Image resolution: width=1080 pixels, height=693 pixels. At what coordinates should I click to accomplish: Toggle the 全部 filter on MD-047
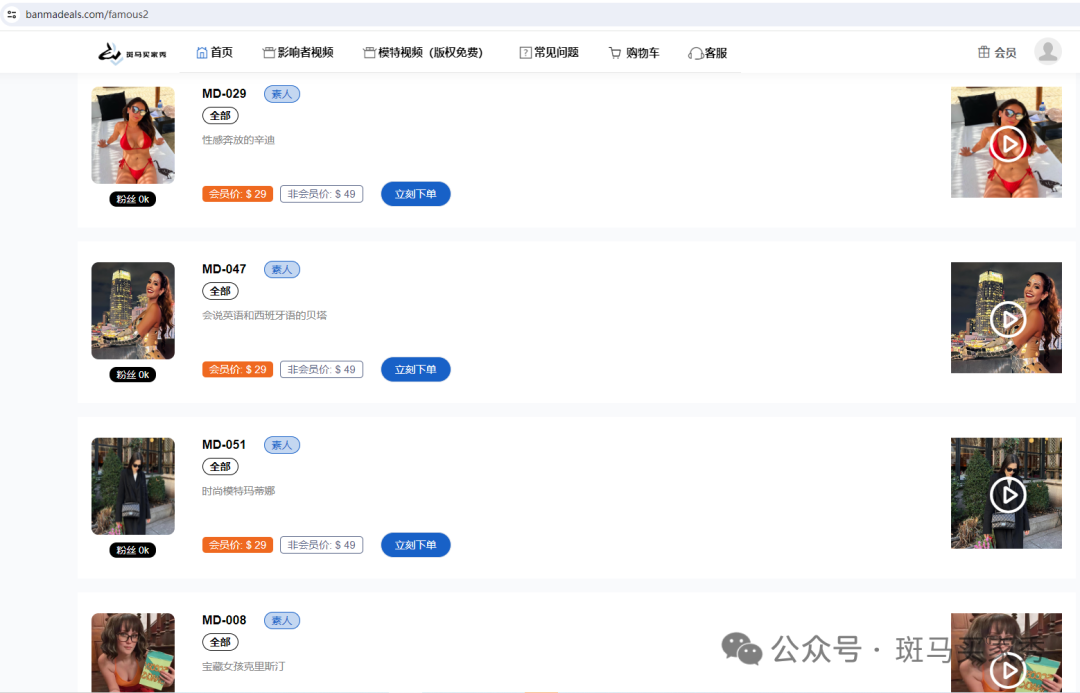(x=220, y=291)
